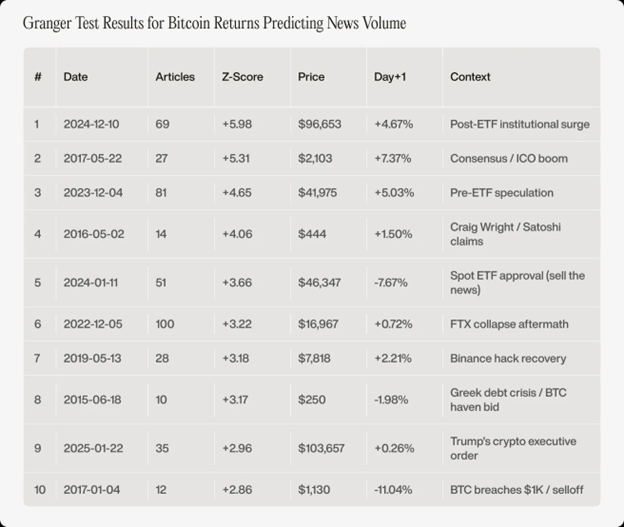This screenshot has width=624, height=527.
Task: Select the Z-Score column header
Action: pyautogui.click(x=242, y=77)
